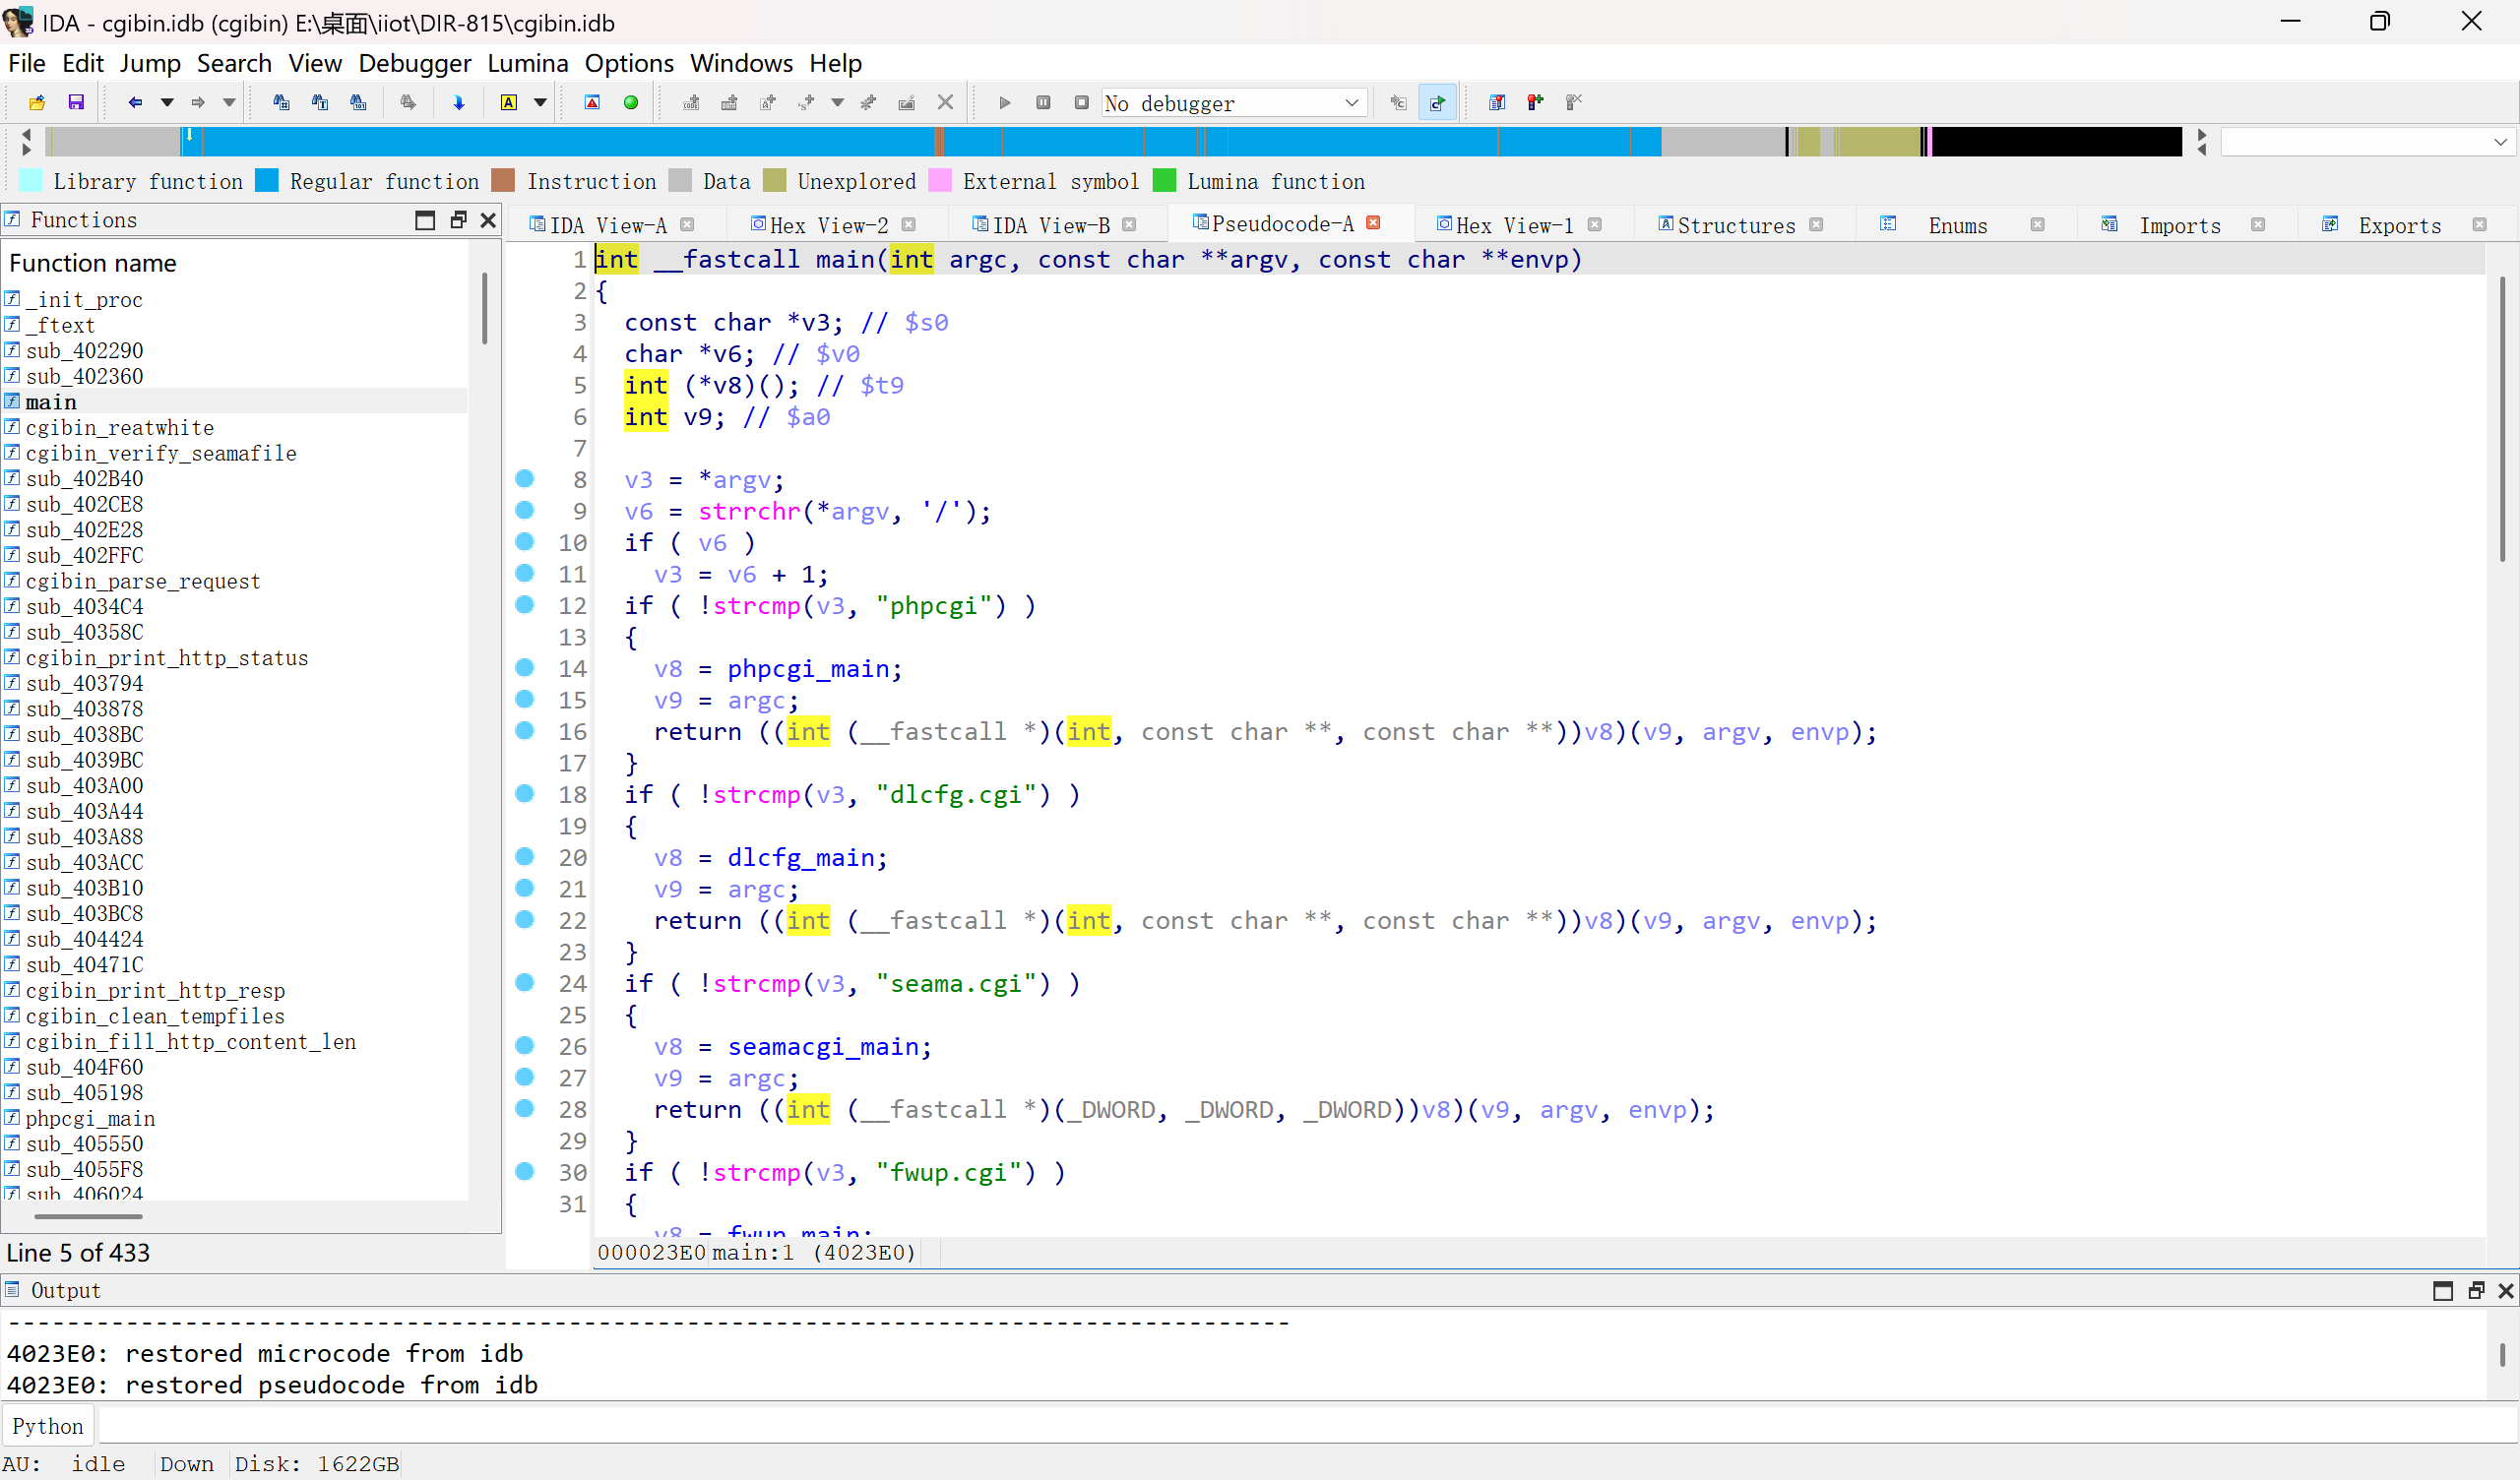Viewport: 2520px width, 1480px height.
Task: Toggle breakpoint dot on line 24
Action: click(x=525, y=983)
